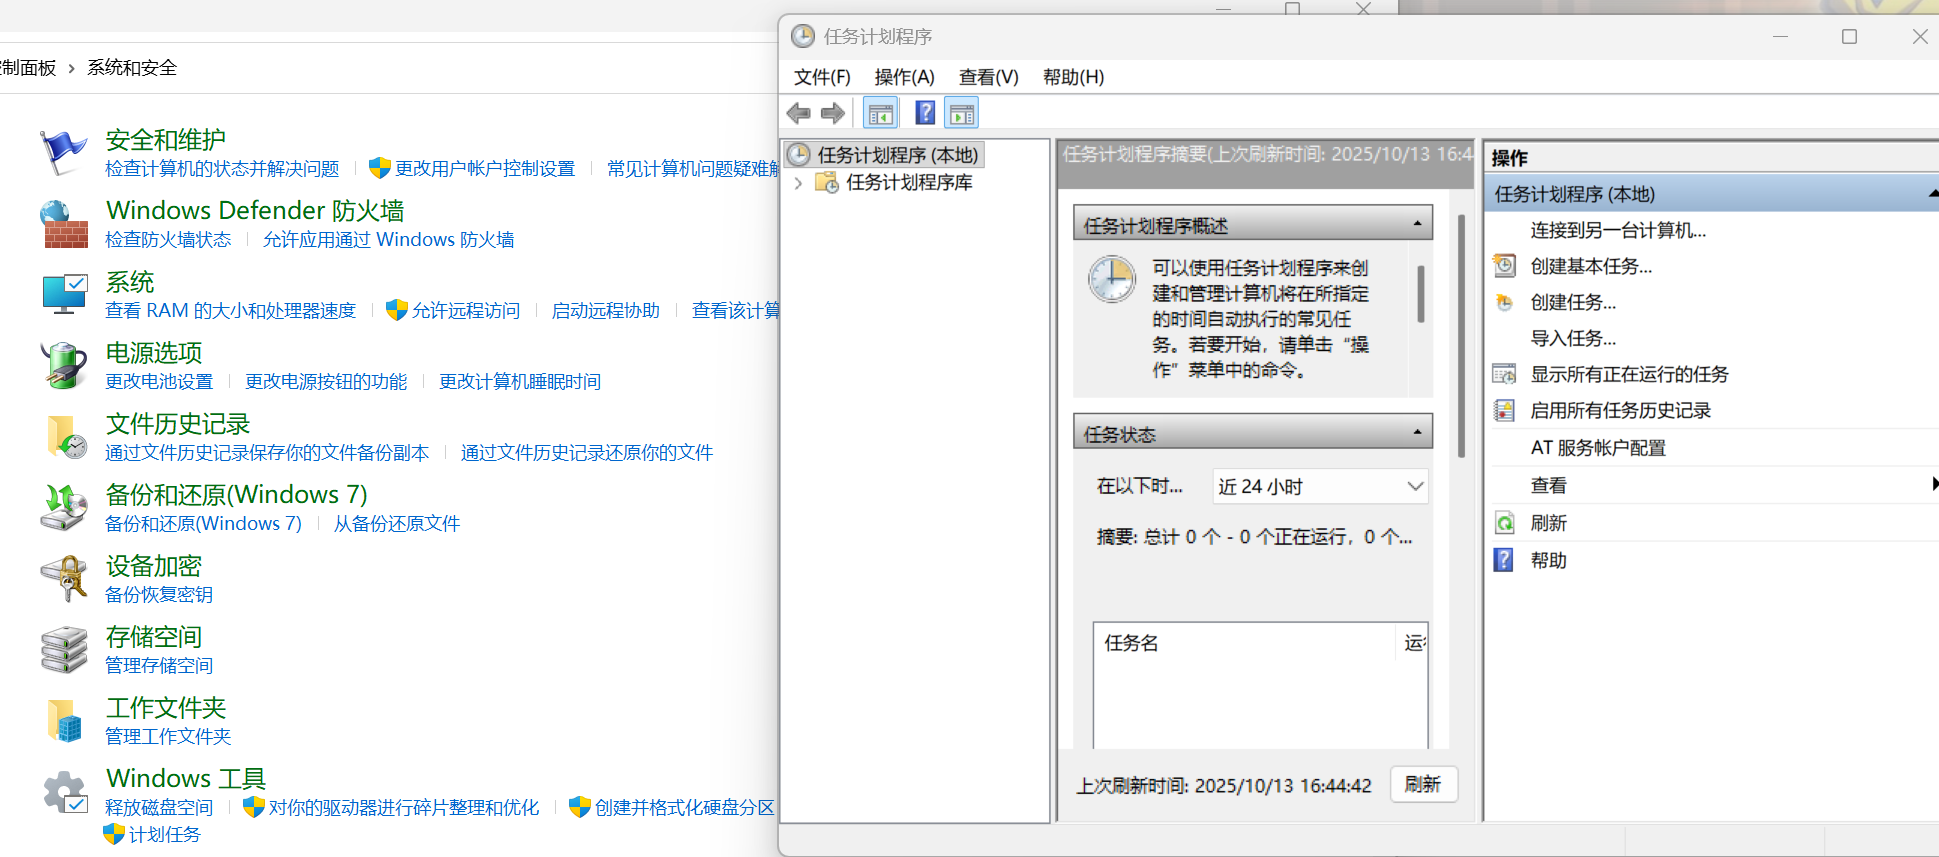Click the clock icon beside 任务计划程序 (本地) tree root
Screen dimensions: 1939x857
click(799, 155)
